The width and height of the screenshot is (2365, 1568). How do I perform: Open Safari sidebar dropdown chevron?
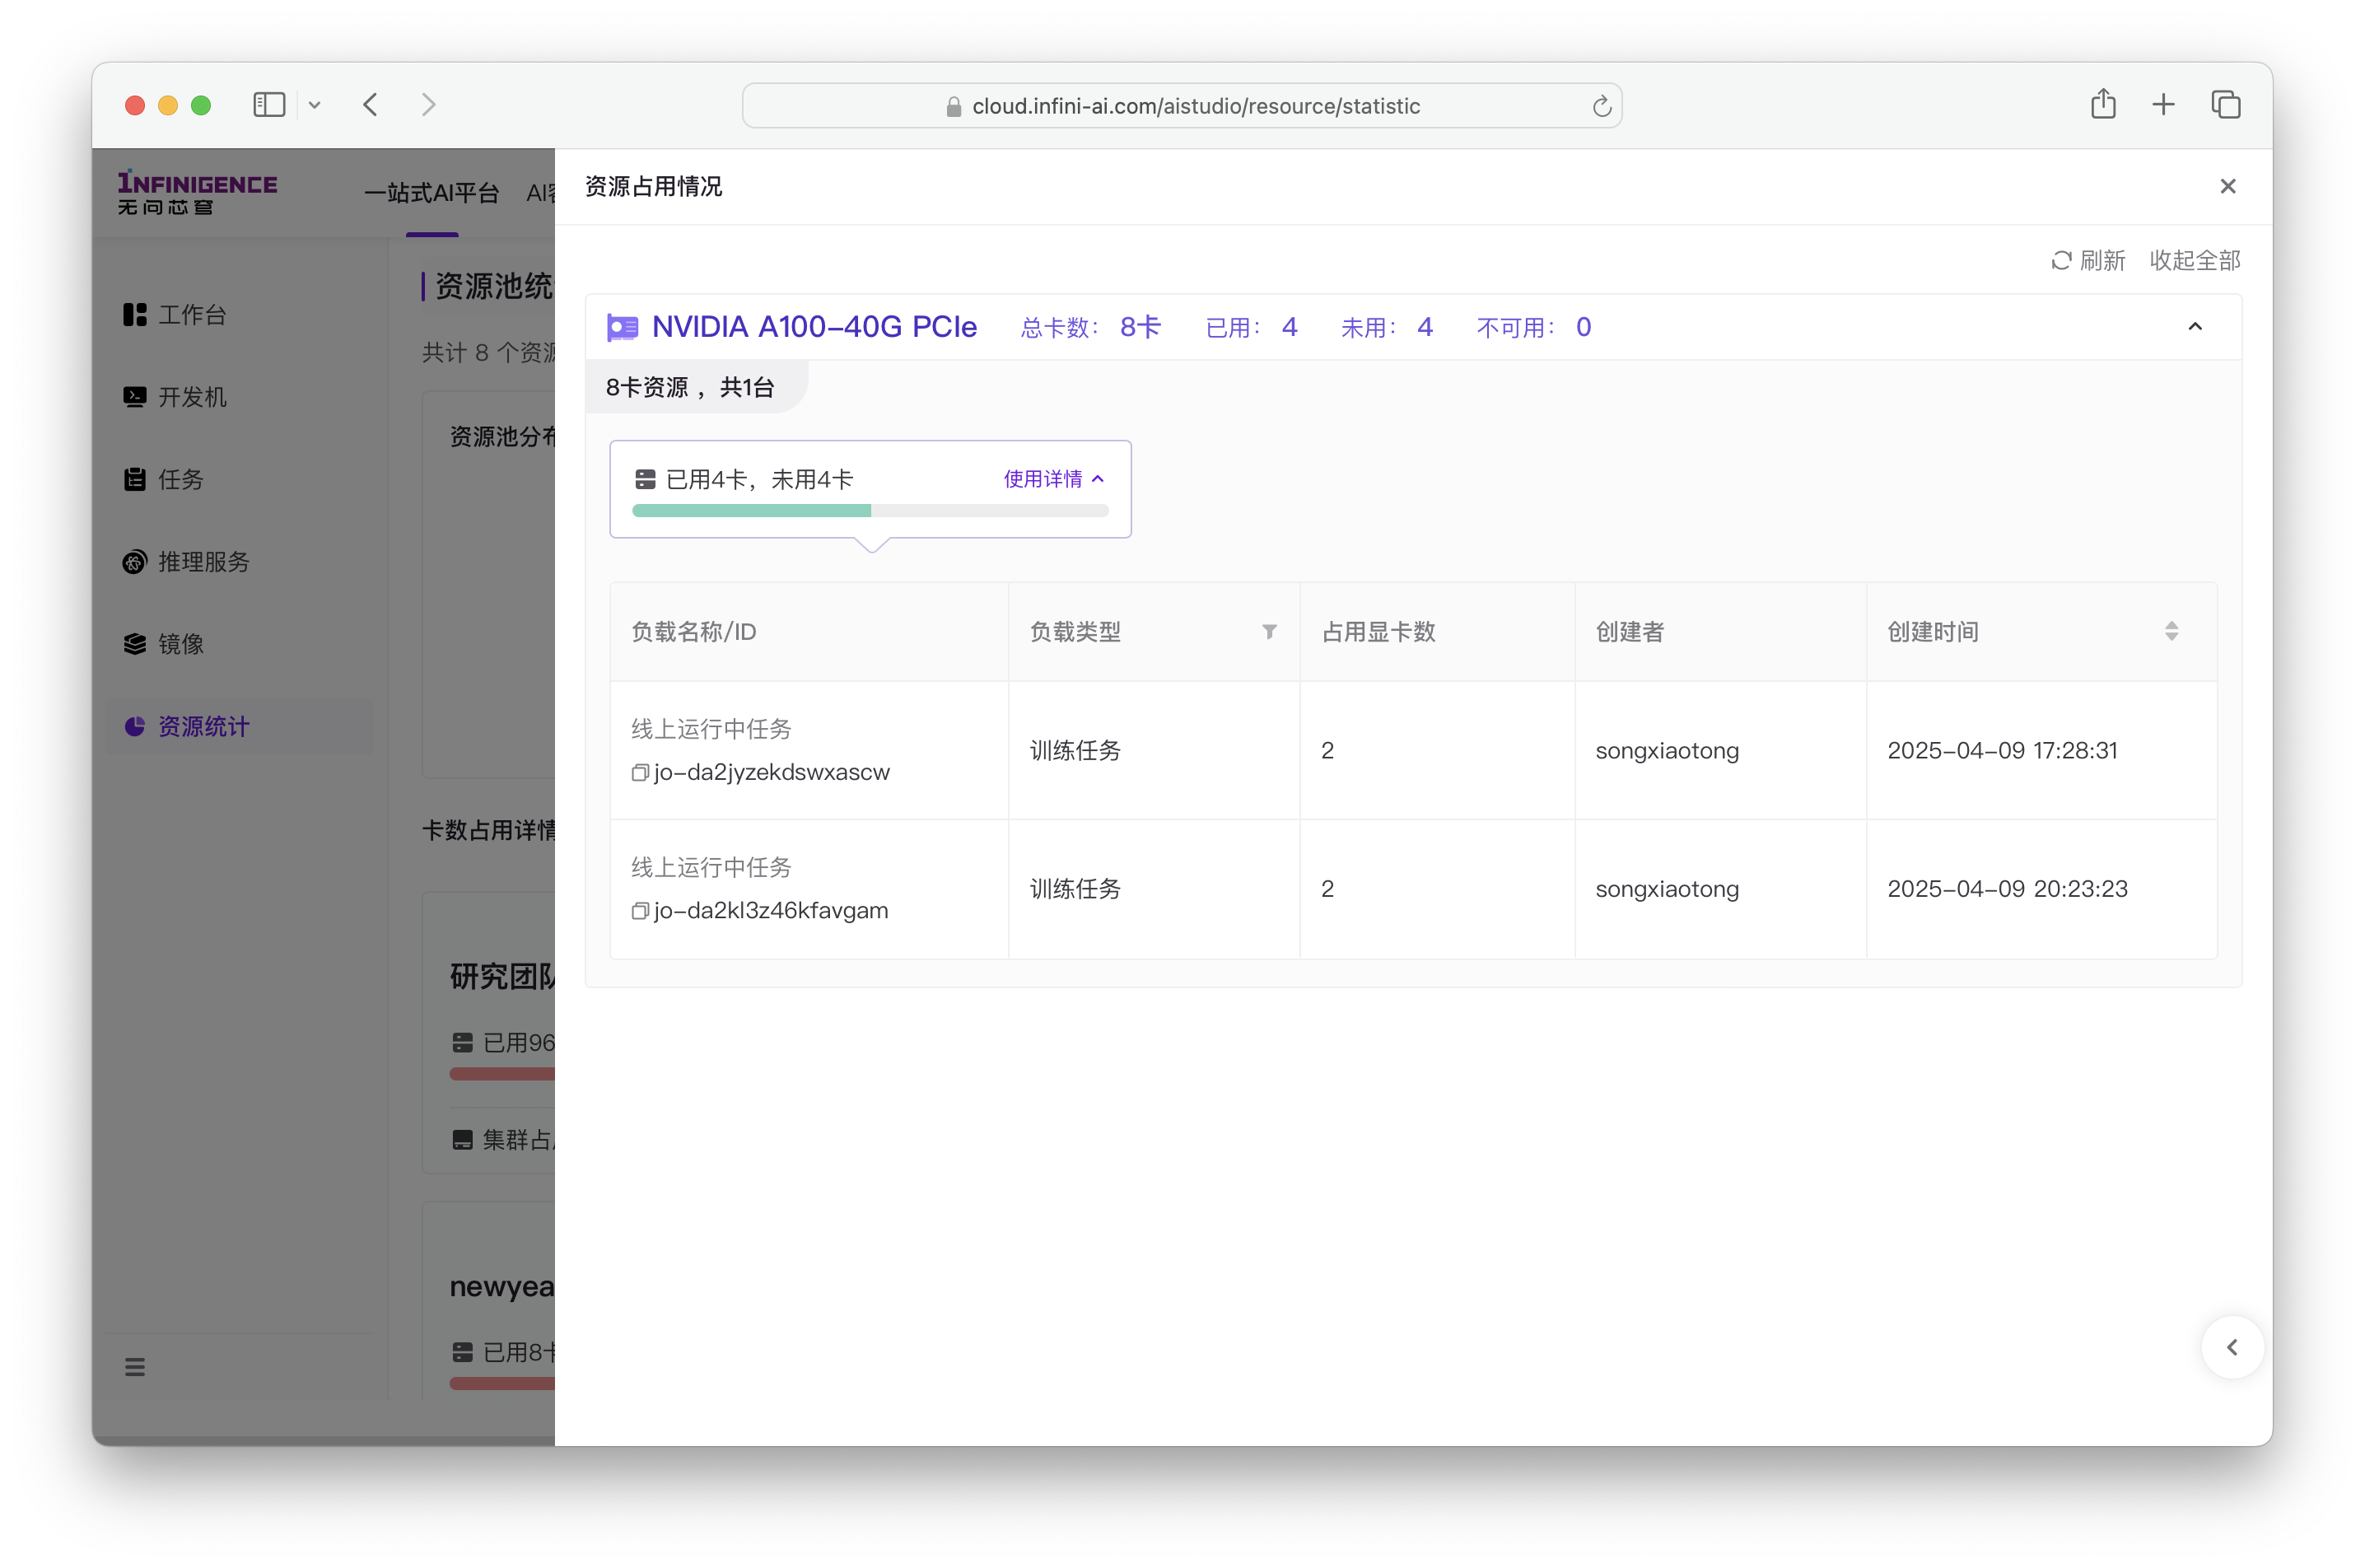pos(314,105)
